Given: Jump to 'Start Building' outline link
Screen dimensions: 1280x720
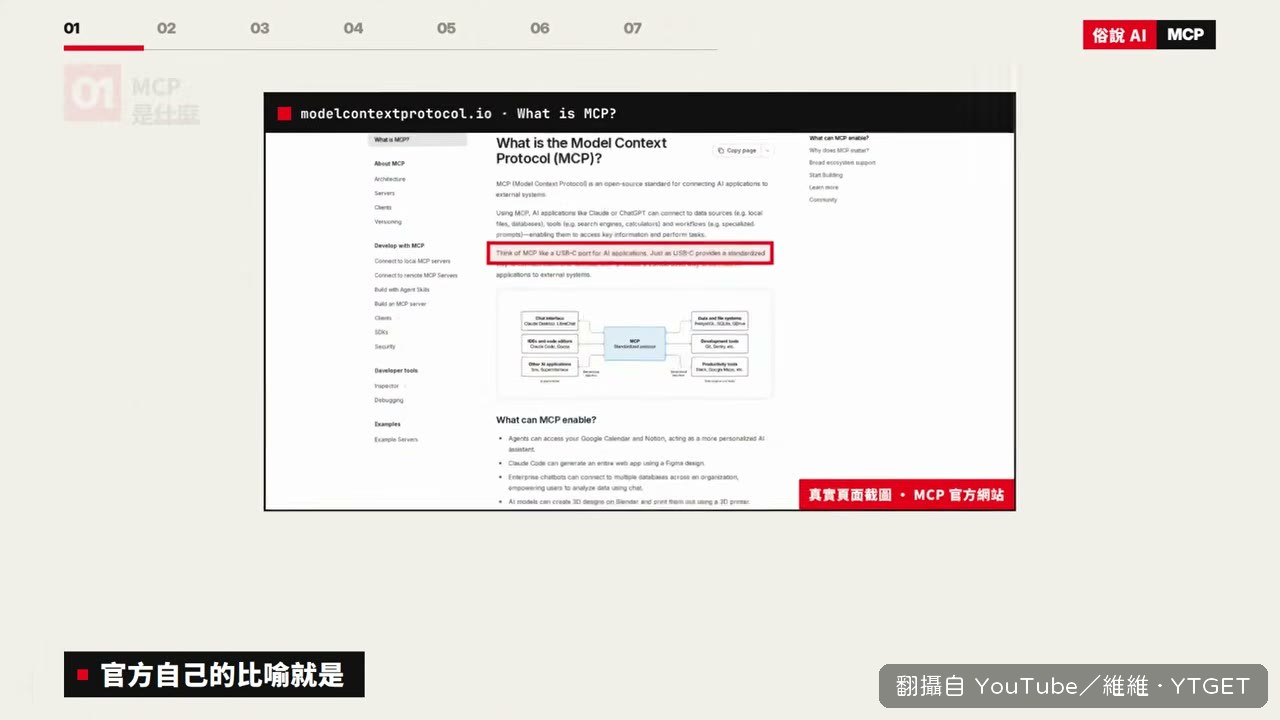Looking at the screenshot, I should [826, 175].
